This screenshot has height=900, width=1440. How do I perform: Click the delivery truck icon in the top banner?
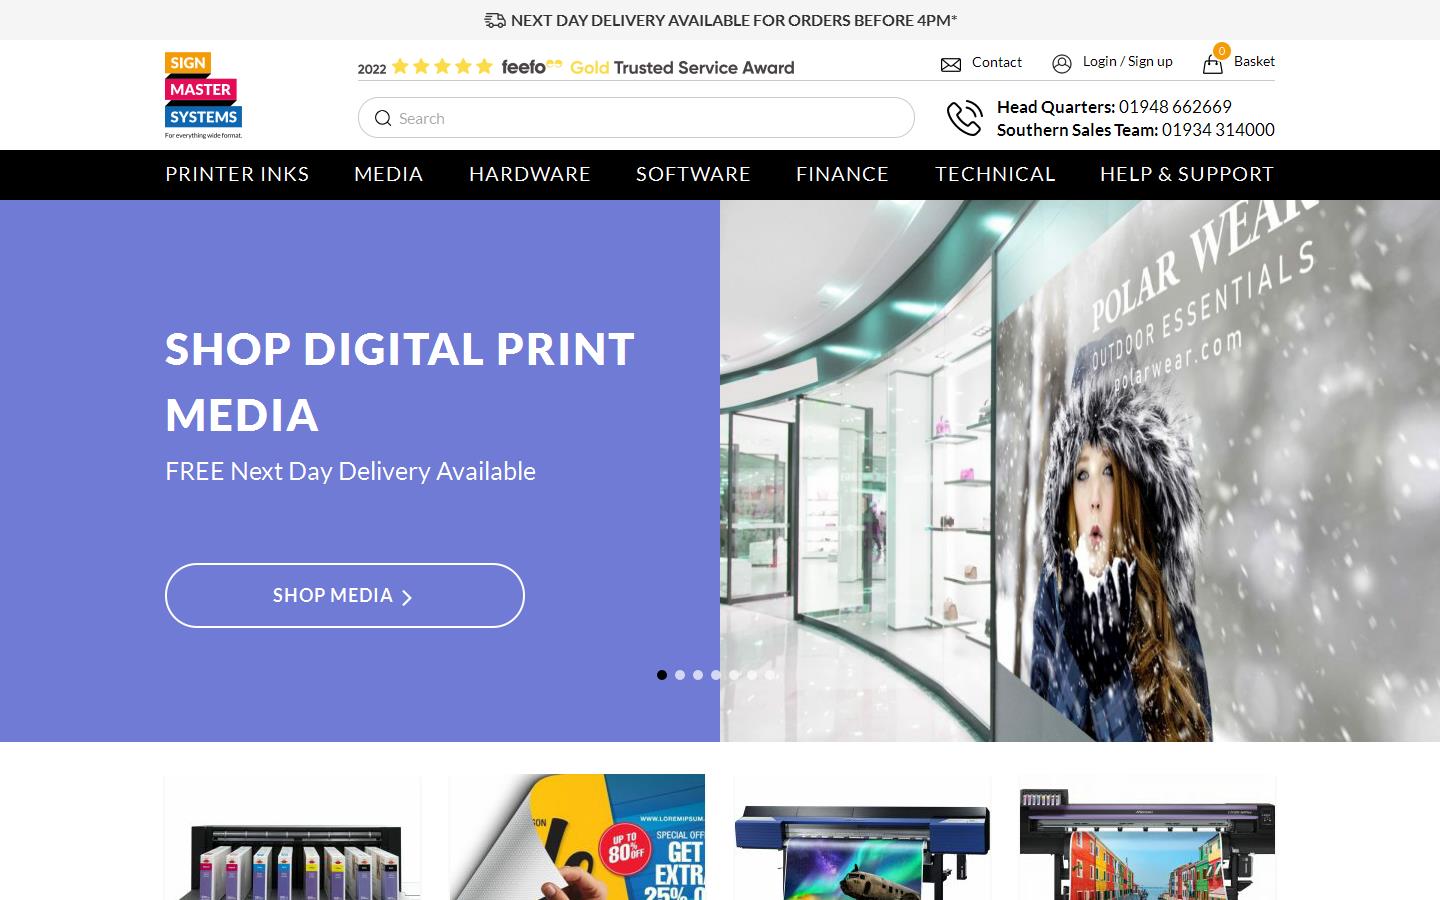(495, 19)
